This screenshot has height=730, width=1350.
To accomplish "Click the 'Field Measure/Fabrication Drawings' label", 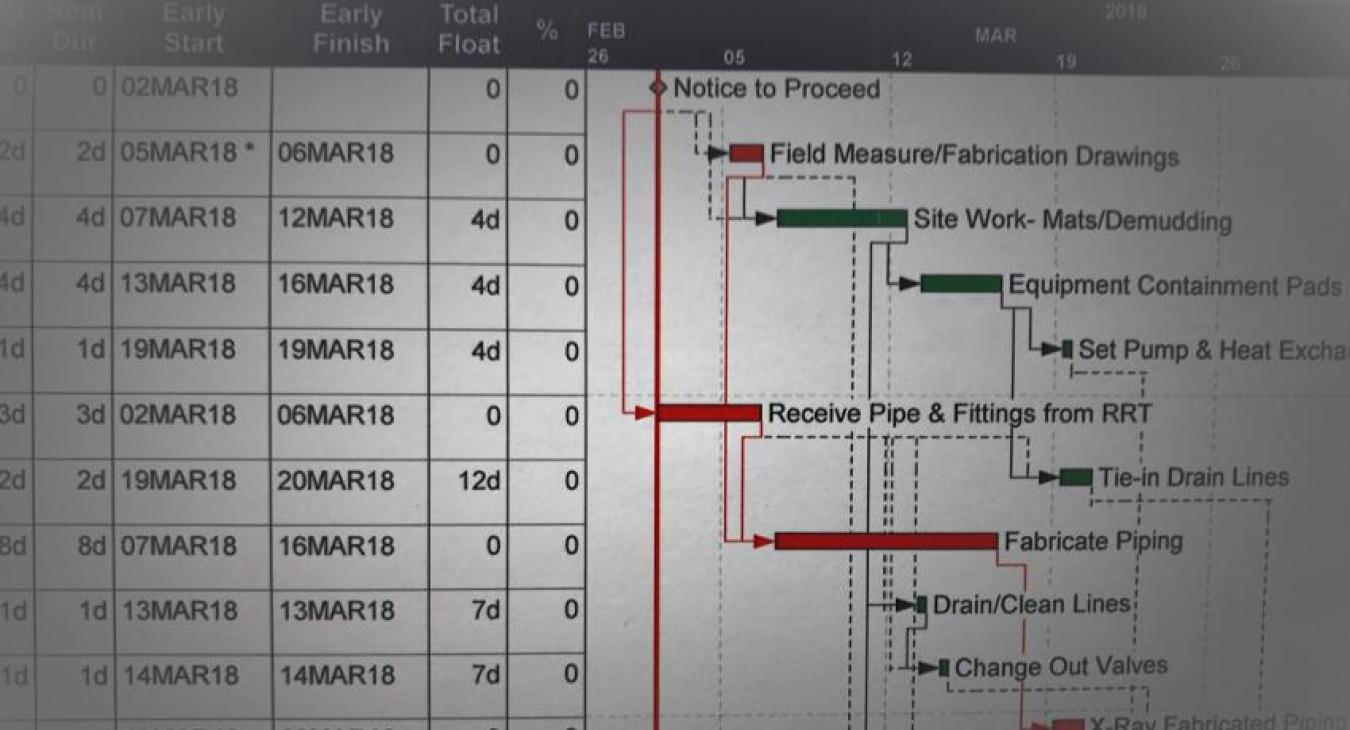I will point(974,155).
